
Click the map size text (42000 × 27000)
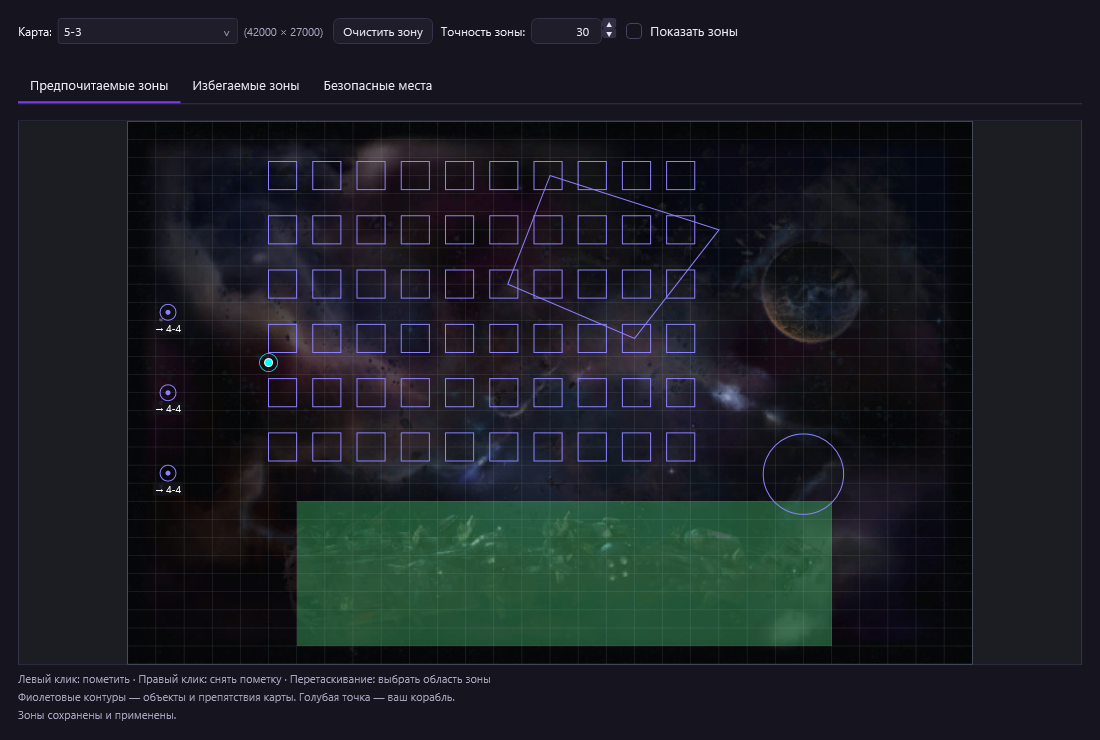283,32
